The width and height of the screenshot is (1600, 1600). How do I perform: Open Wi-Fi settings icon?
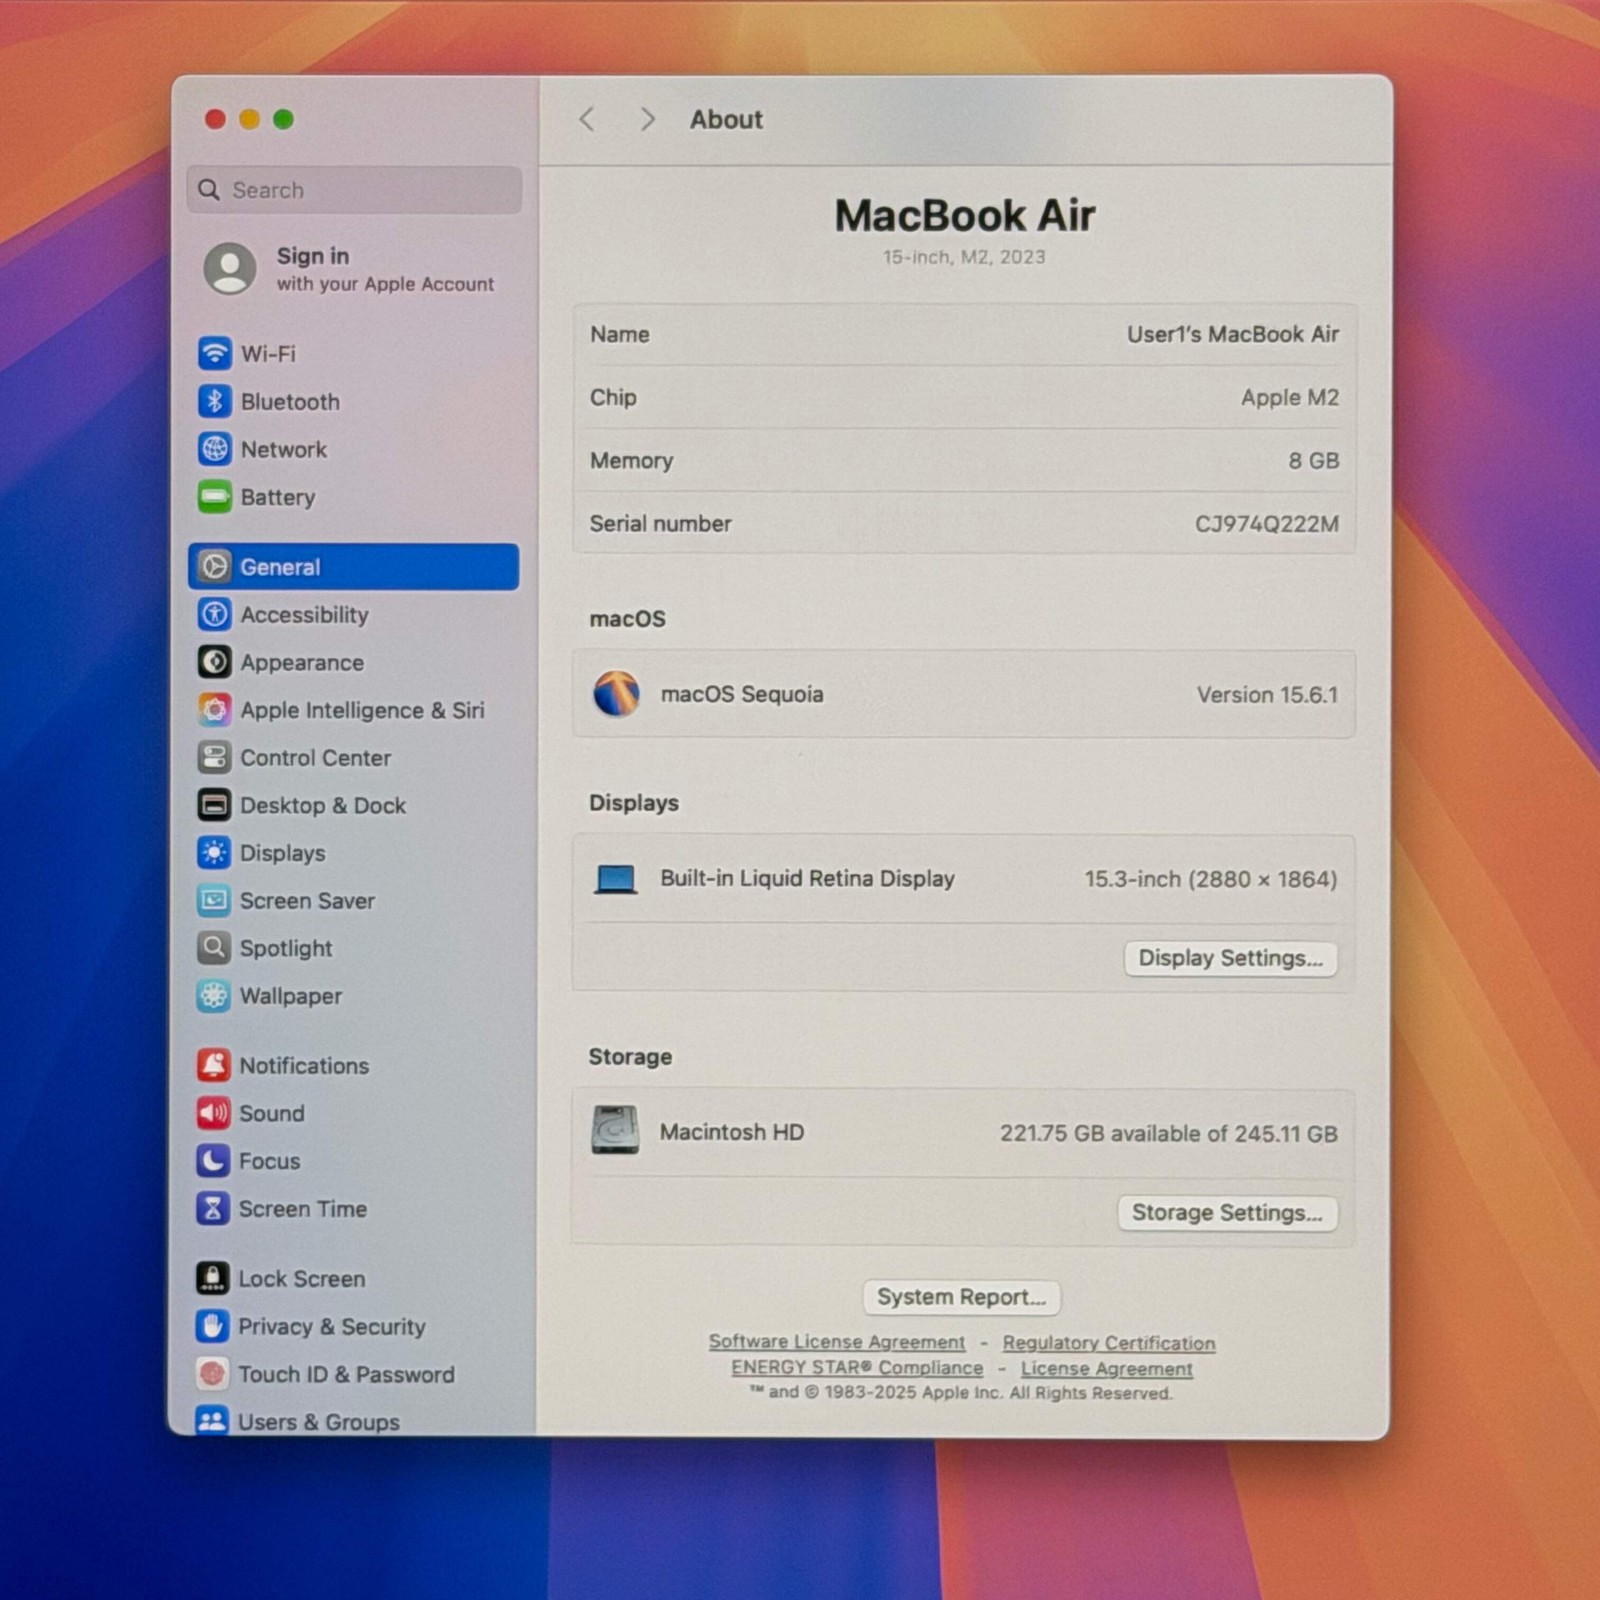pyautogui.click(x=214, y=353)
